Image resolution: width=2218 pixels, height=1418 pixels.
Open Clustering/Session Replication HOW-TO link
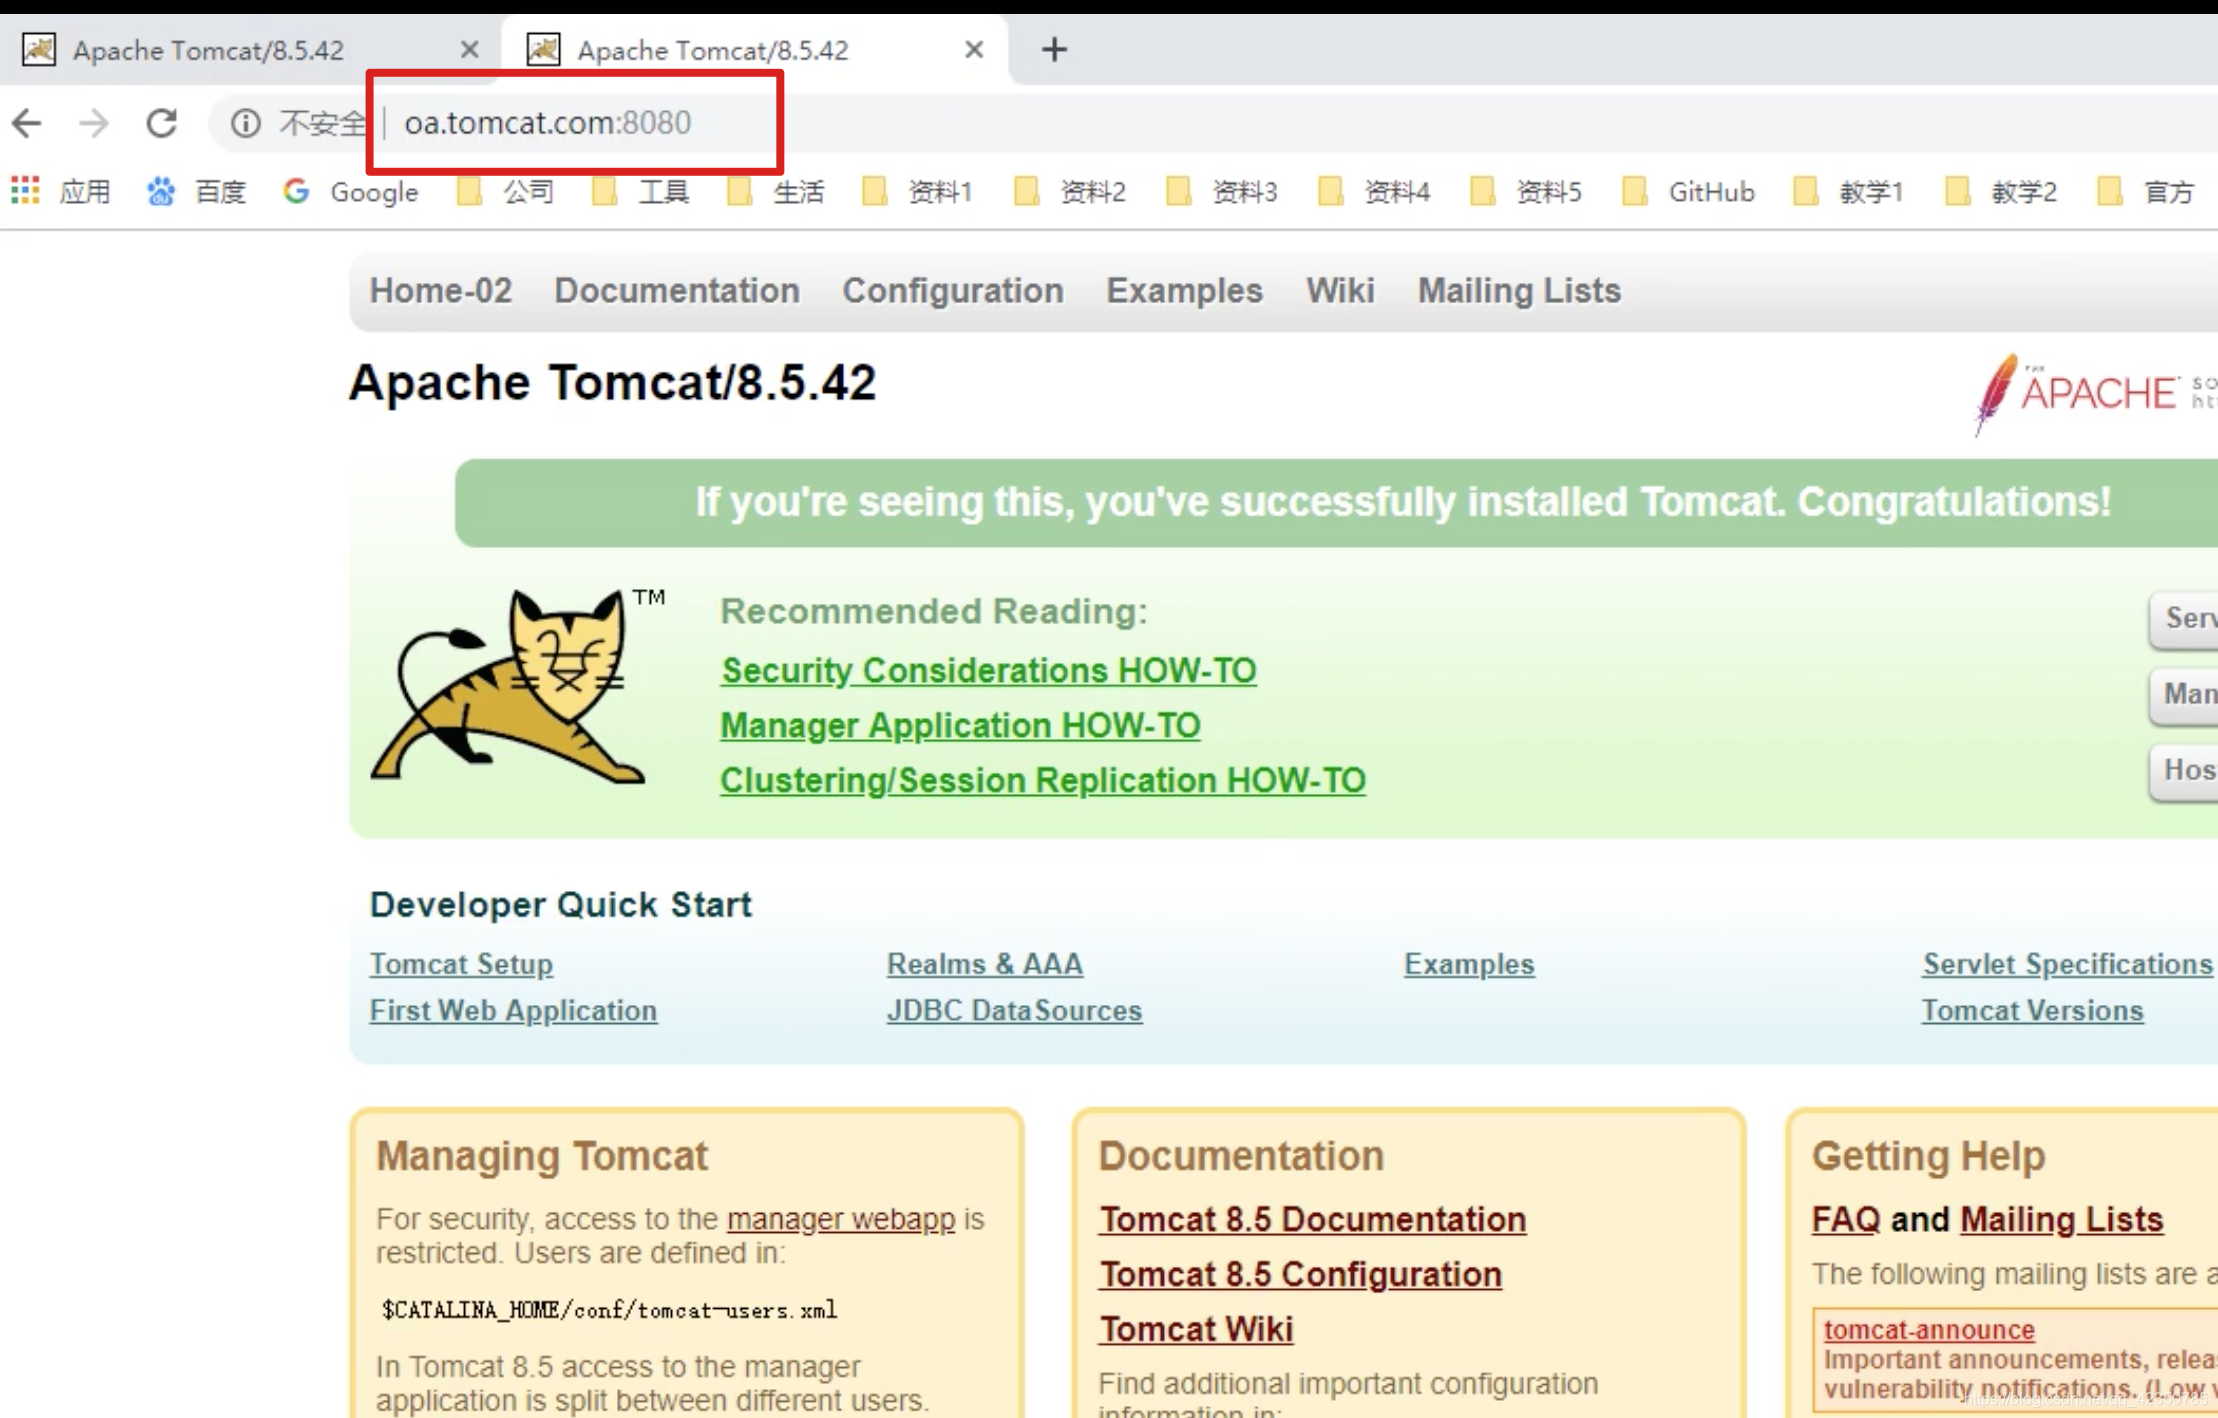pyautogui.click(x=1043, y=780)
